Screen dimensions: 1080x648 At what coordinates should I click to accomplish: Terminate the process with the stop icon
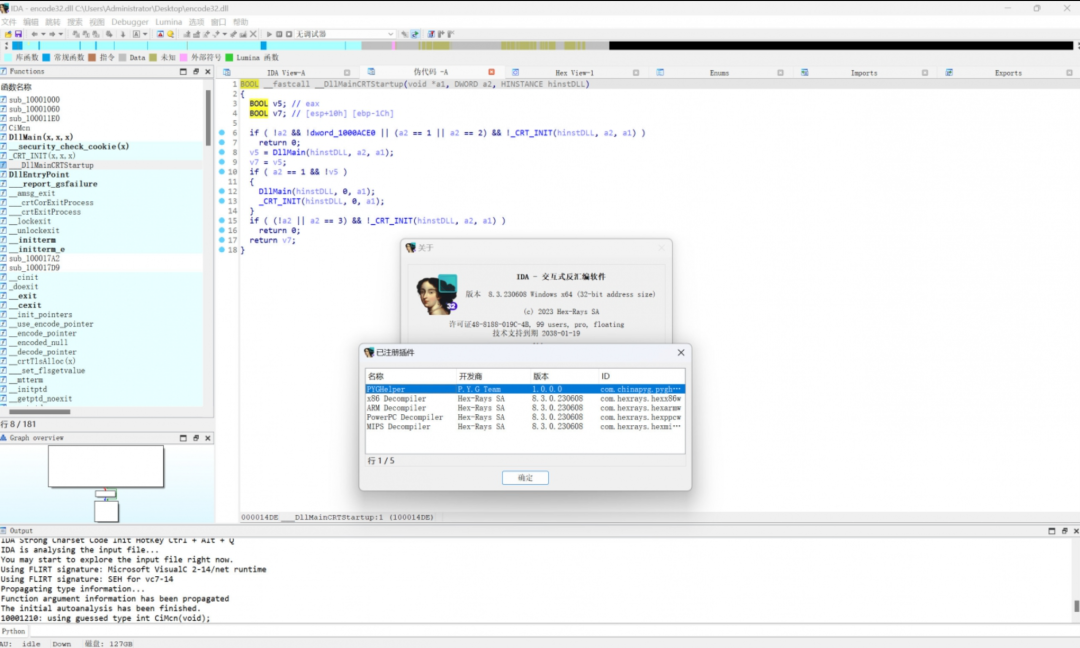289,34
